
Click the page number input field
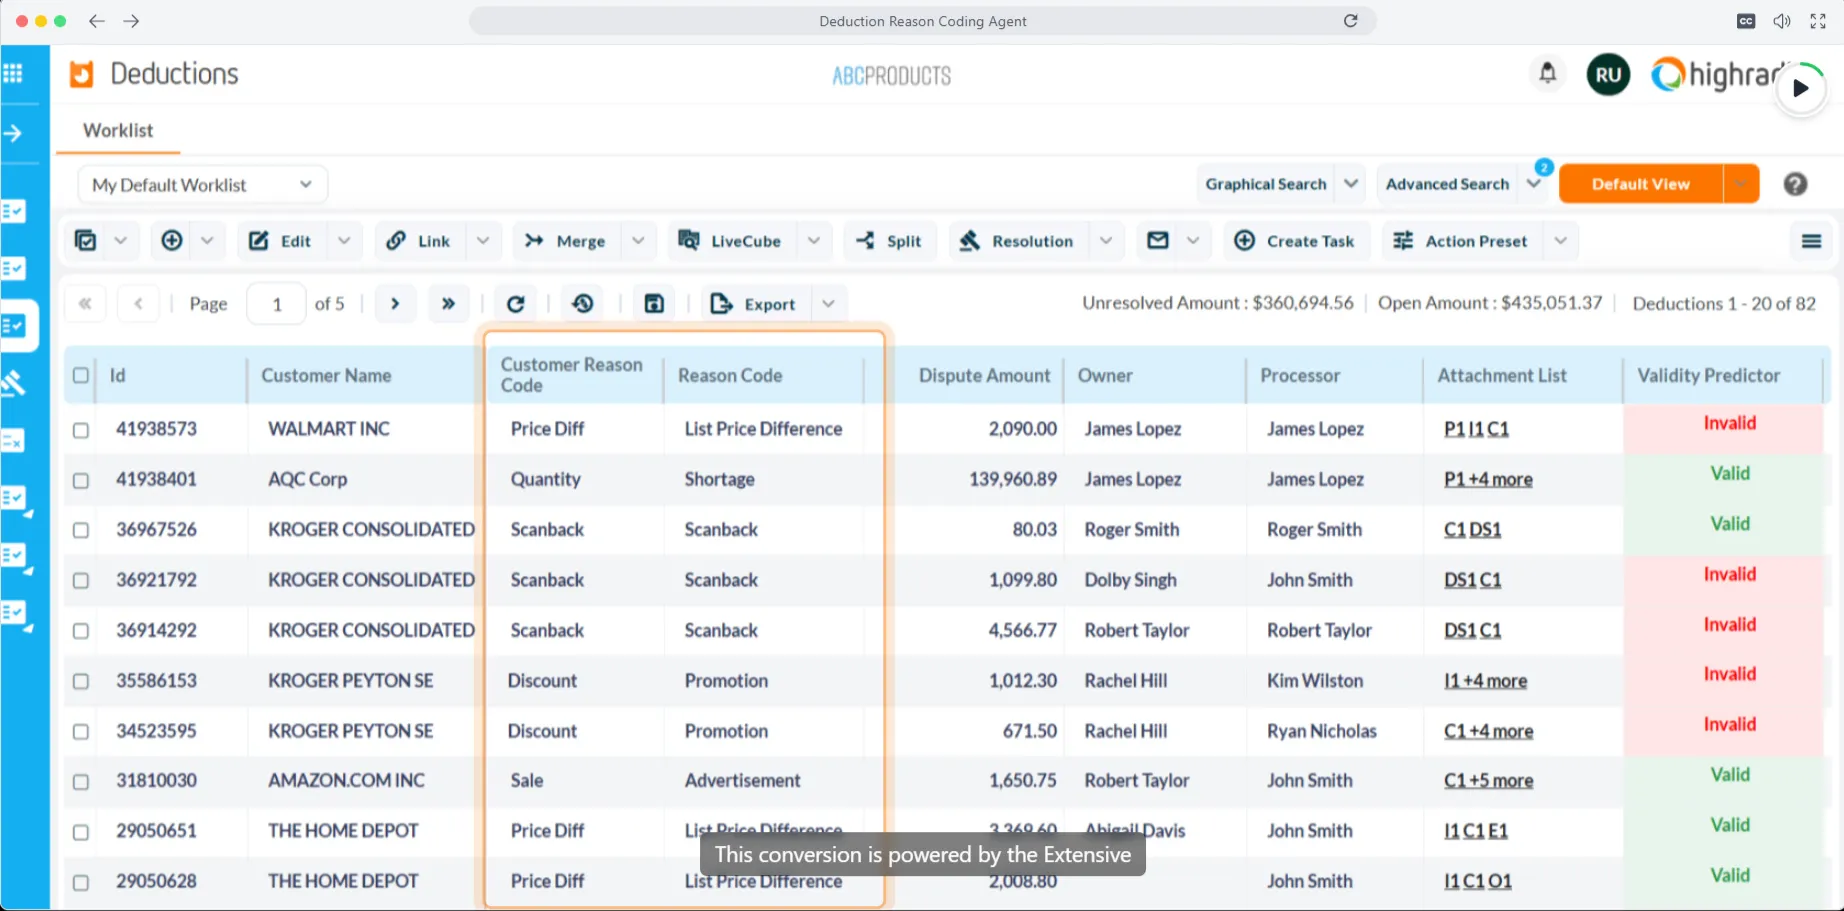tap(276, 304)
